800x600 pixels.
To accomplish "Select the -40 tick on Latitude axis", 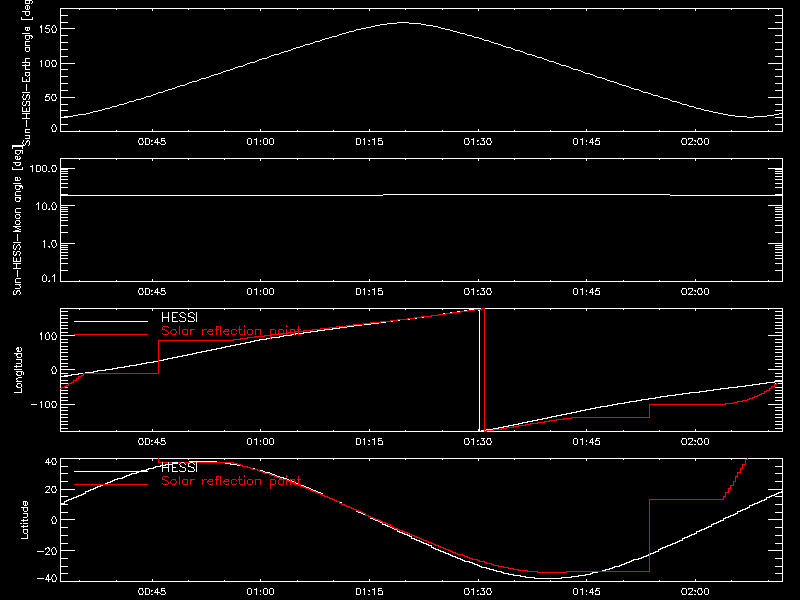I will click(47, 579).
